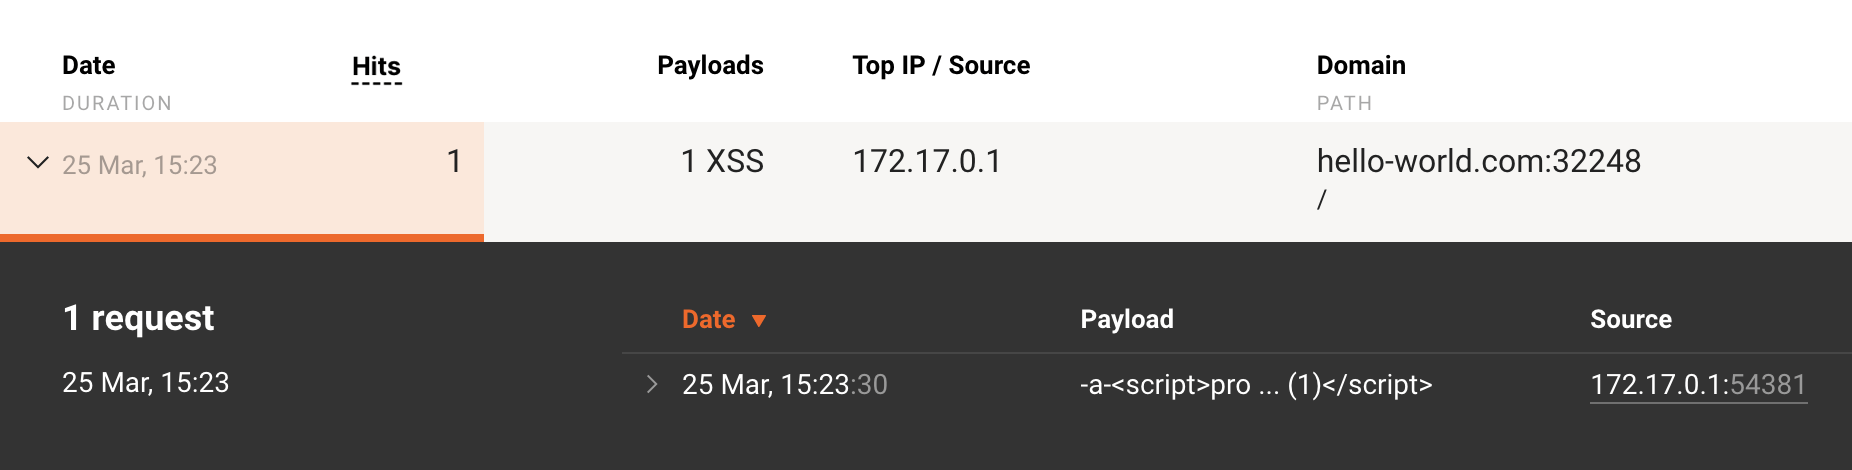Sort attacks by Hits column header
The height and width of the screenshot is (470, 1852).
376,67
